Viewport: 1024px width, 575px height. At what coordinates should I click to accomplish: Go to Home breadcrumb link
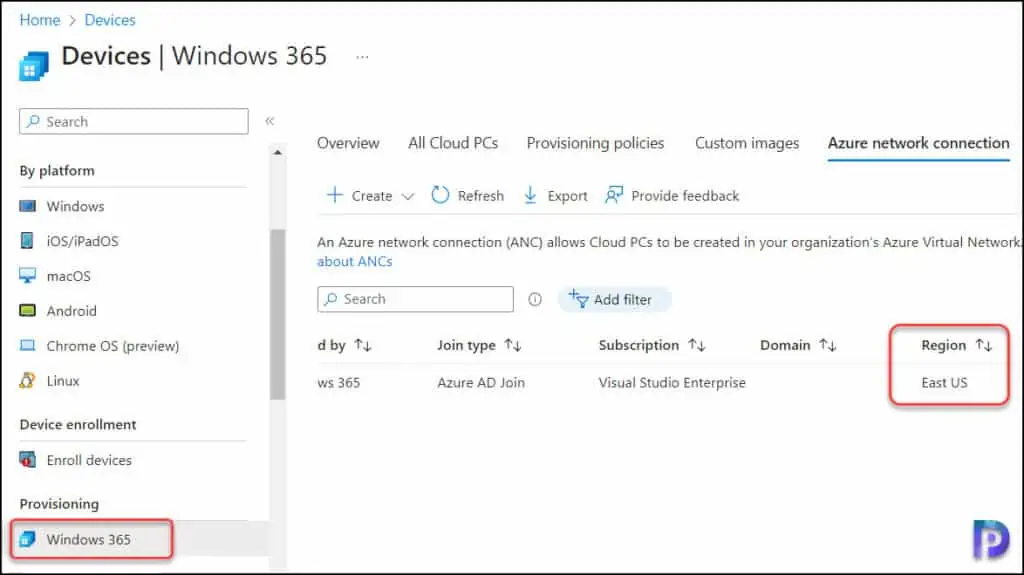click(x=40, y=20)
